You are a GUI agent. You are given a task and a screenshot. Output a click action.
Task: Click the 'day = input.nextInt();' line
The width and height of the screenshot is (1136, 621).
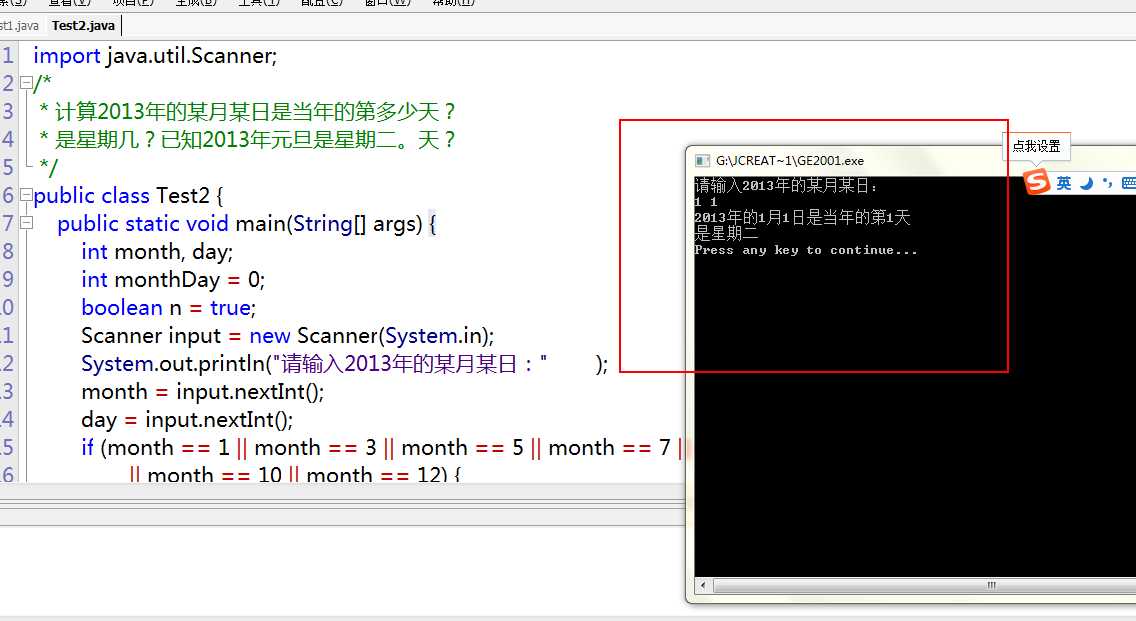tap(187, 420)
